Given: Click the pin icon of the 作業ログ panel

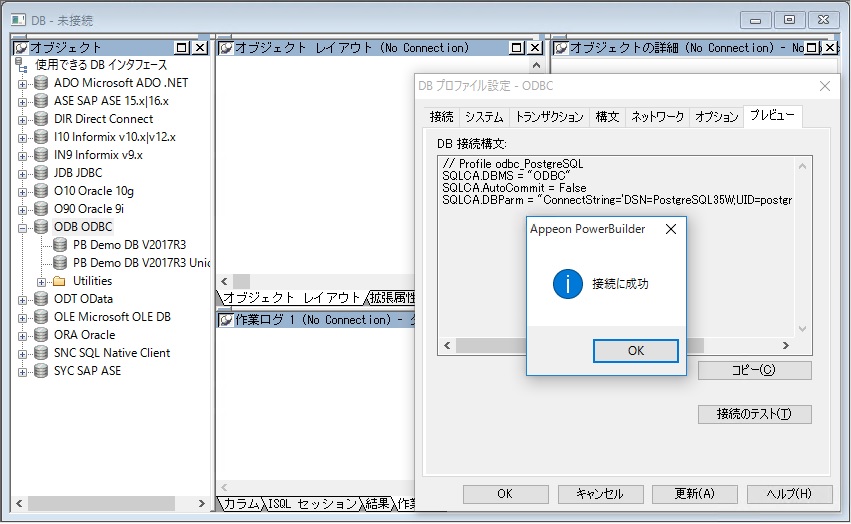Looking at the screenshot, I should pos(226,320).
